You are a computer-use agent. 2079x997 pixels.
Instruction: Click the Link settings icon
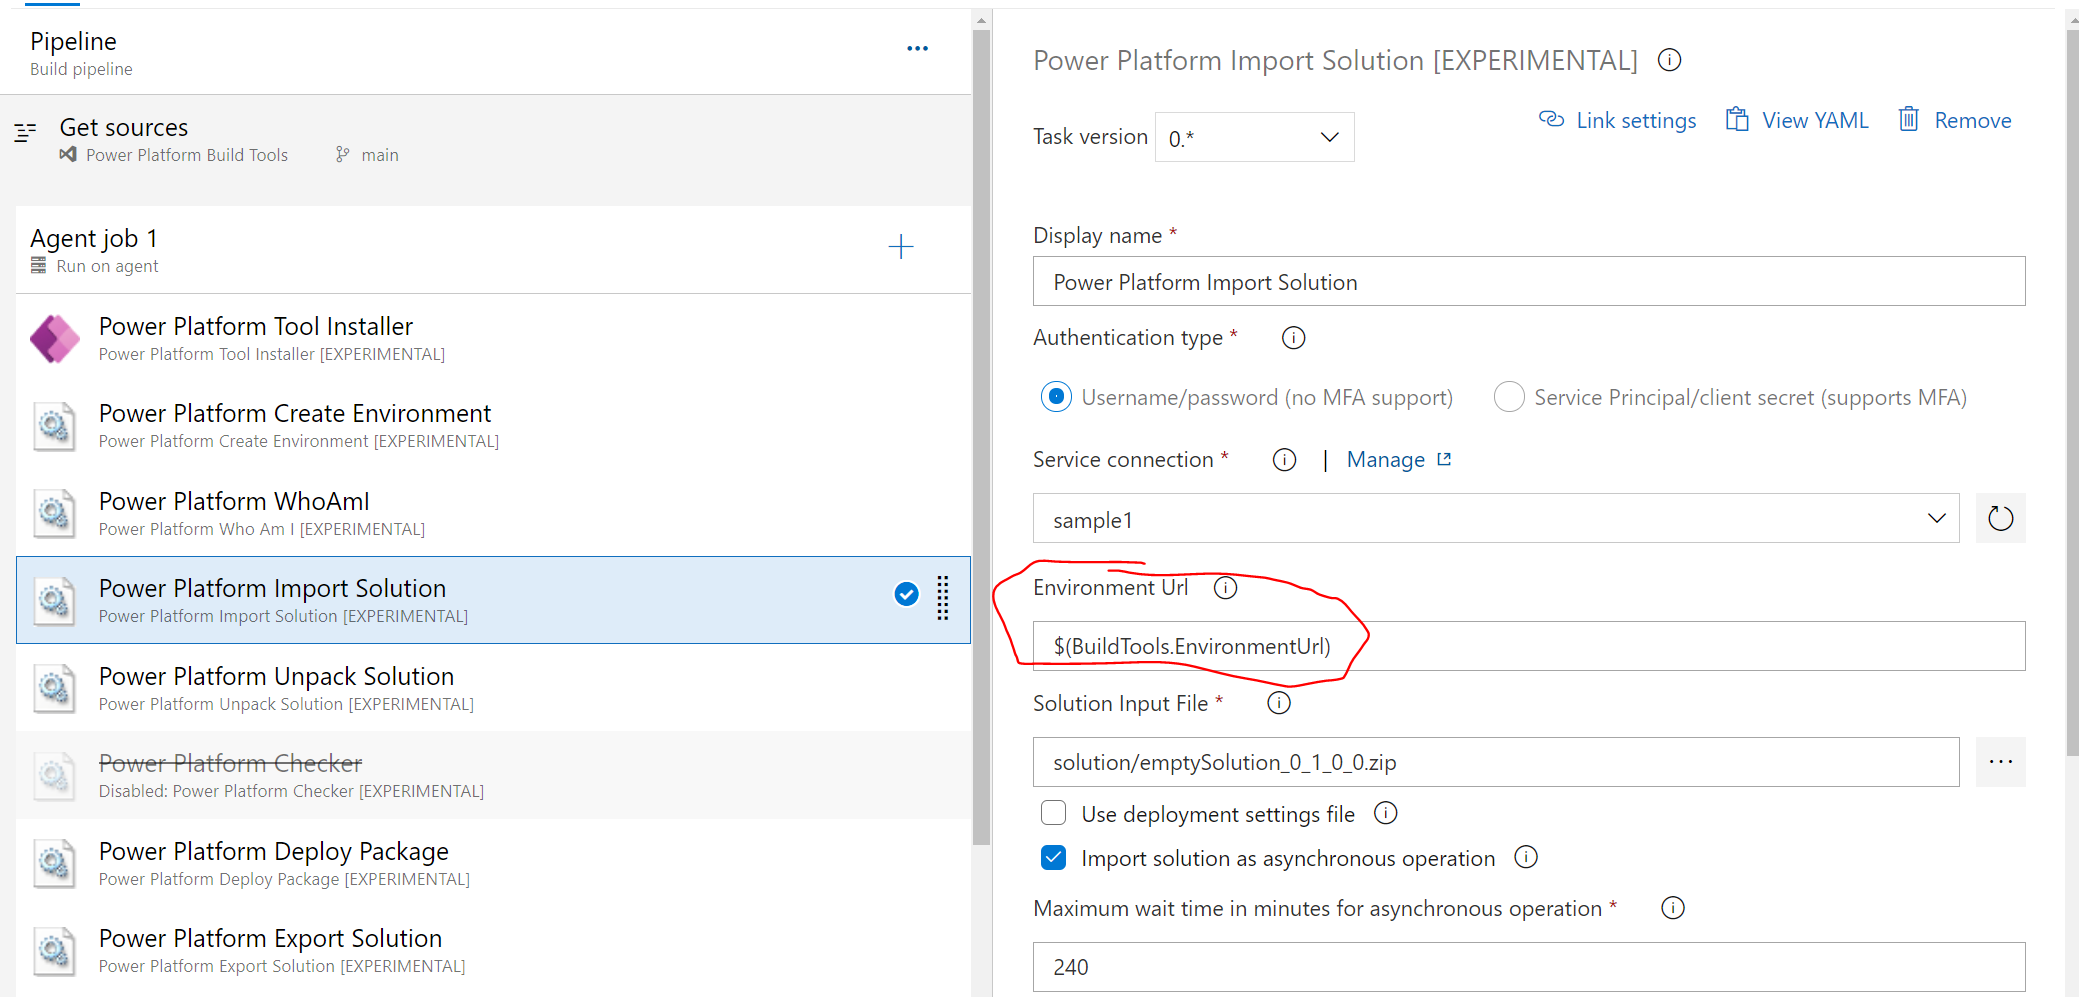[x=1551, y=119]
